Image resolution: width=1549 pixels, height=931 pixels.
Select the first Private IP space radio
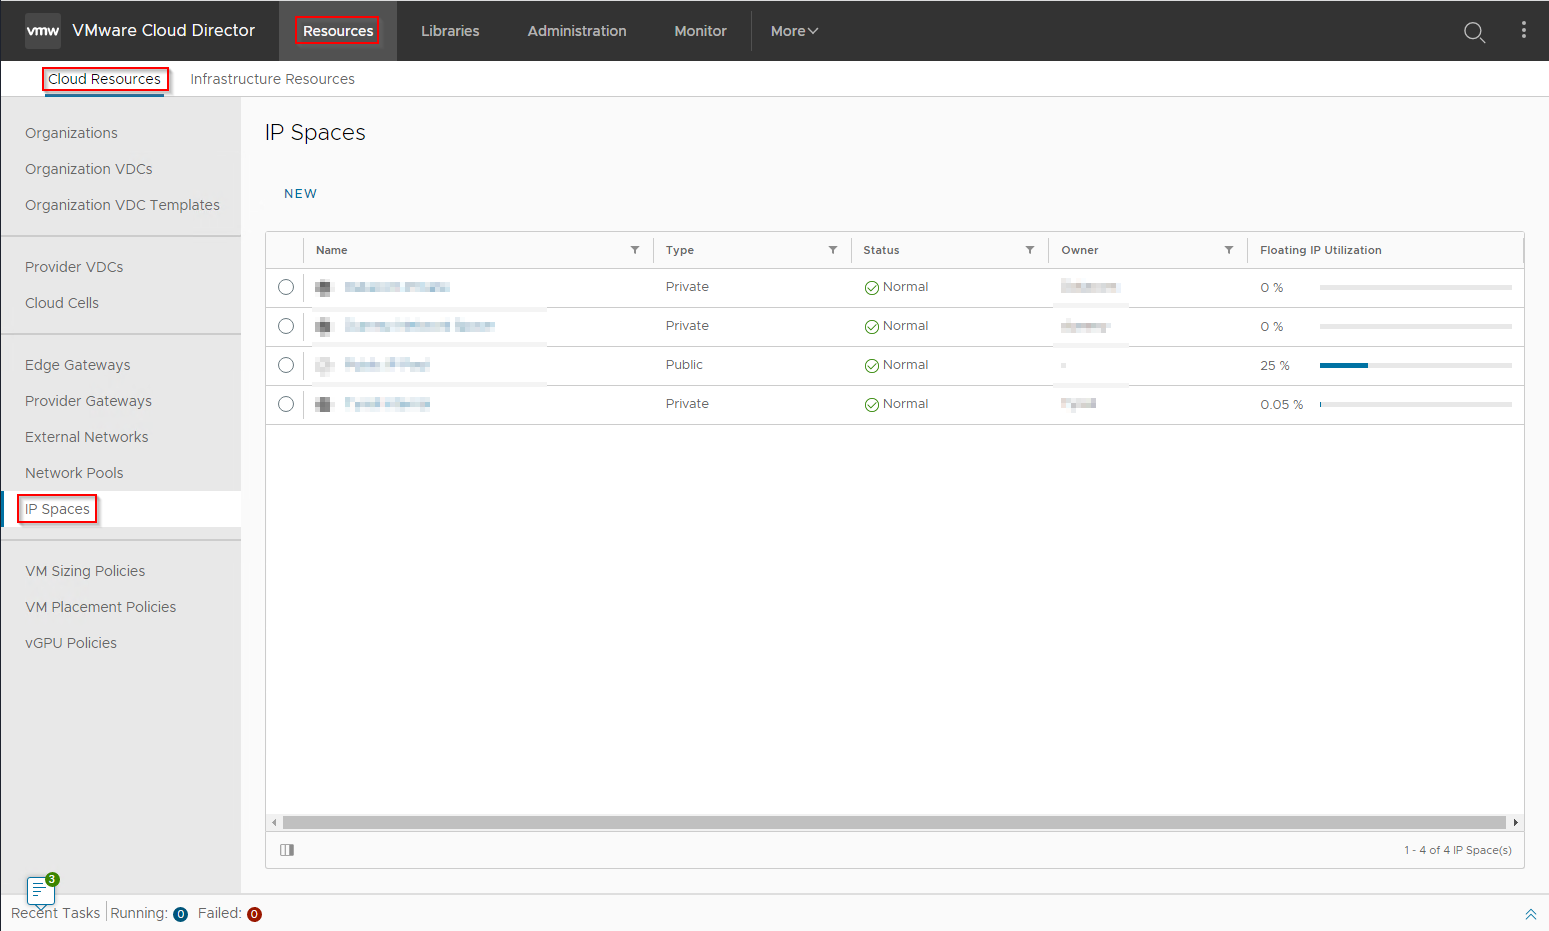[x=286, y=287]
